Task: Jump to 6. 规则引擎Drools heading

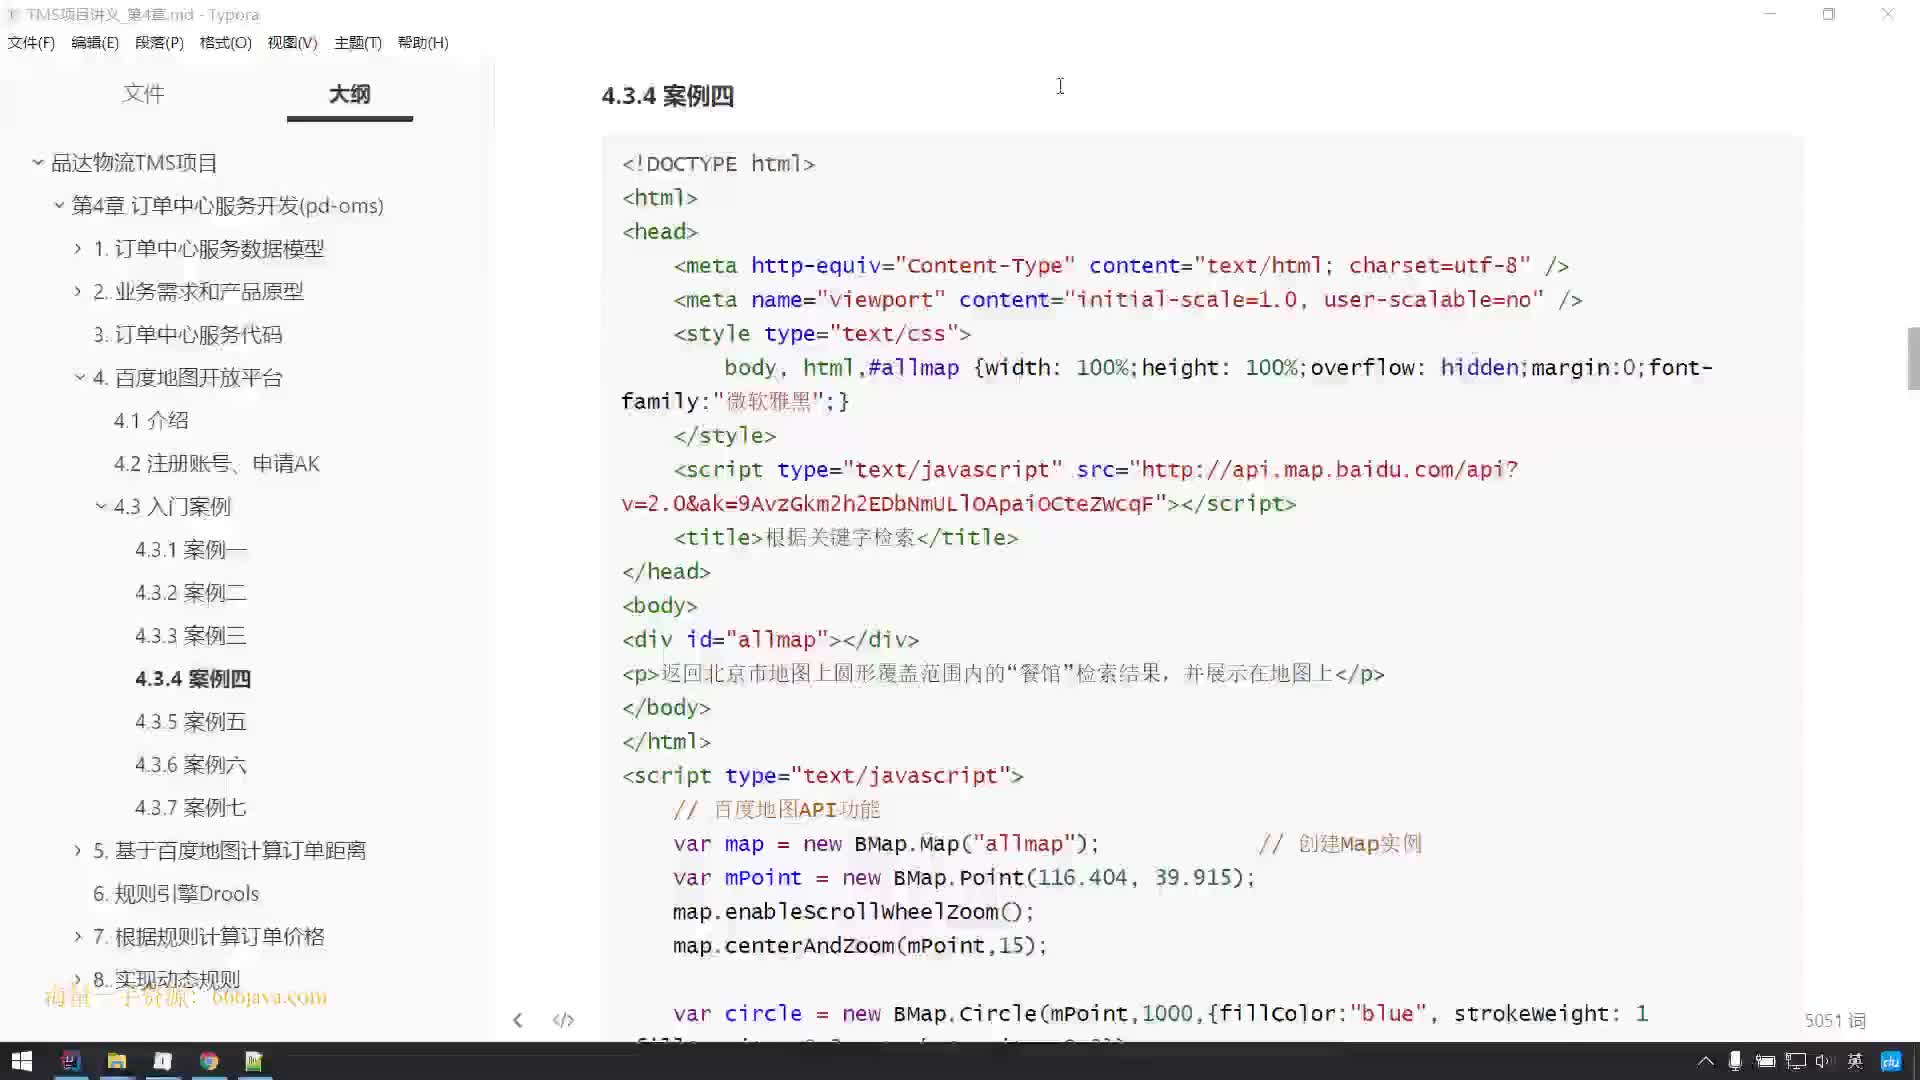Action: (176, 893)
